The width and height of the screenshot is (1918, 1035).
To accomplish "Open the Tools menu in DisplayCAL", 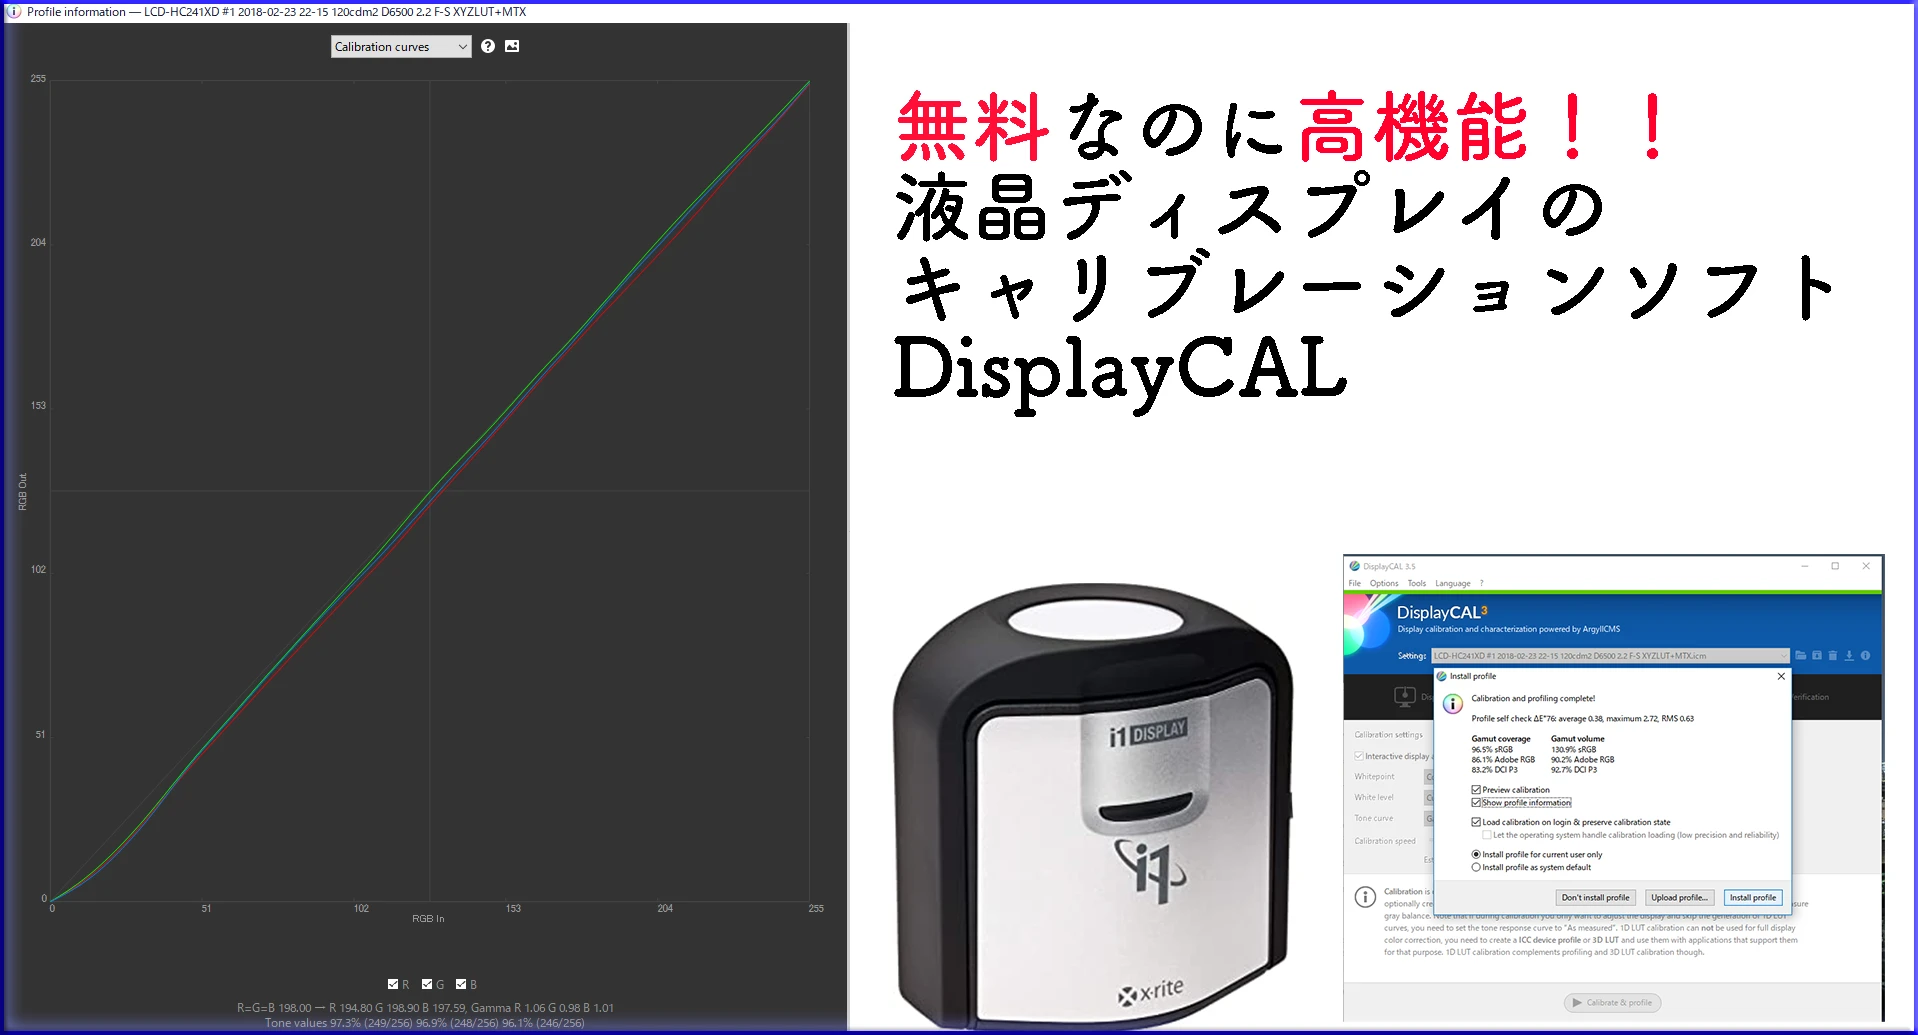I will (1417, 583).
